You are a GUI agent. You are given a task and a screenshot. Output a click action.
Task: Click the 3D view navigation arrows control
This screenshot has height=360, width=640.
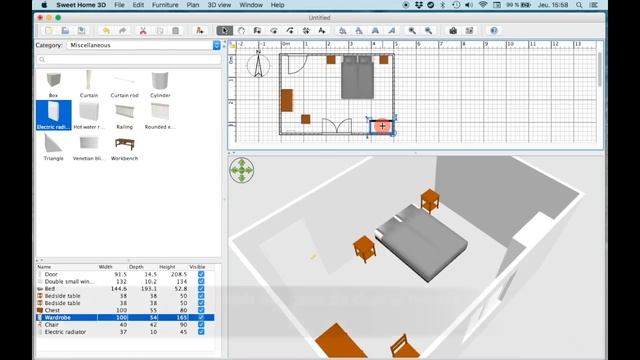(242, 170)
